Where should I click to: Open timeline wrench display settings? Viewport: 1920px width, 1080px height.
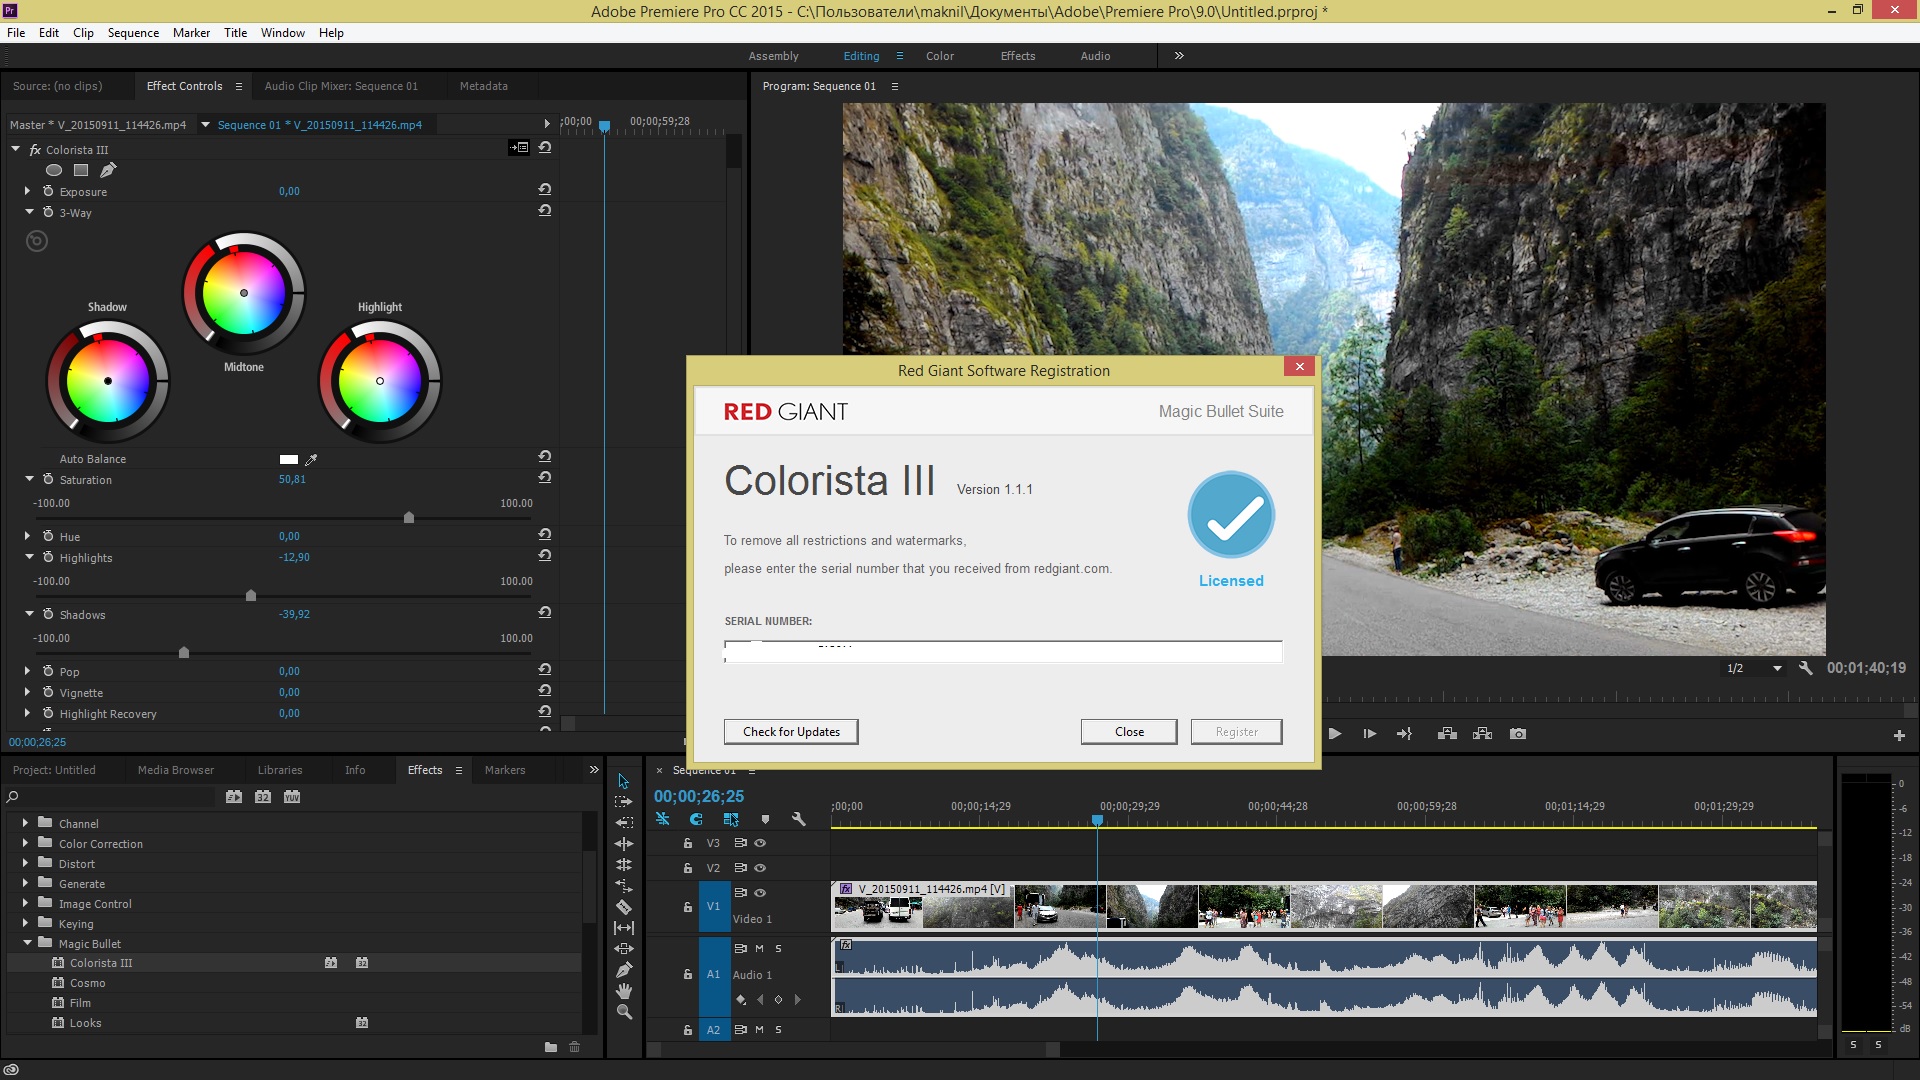(798, 819)
